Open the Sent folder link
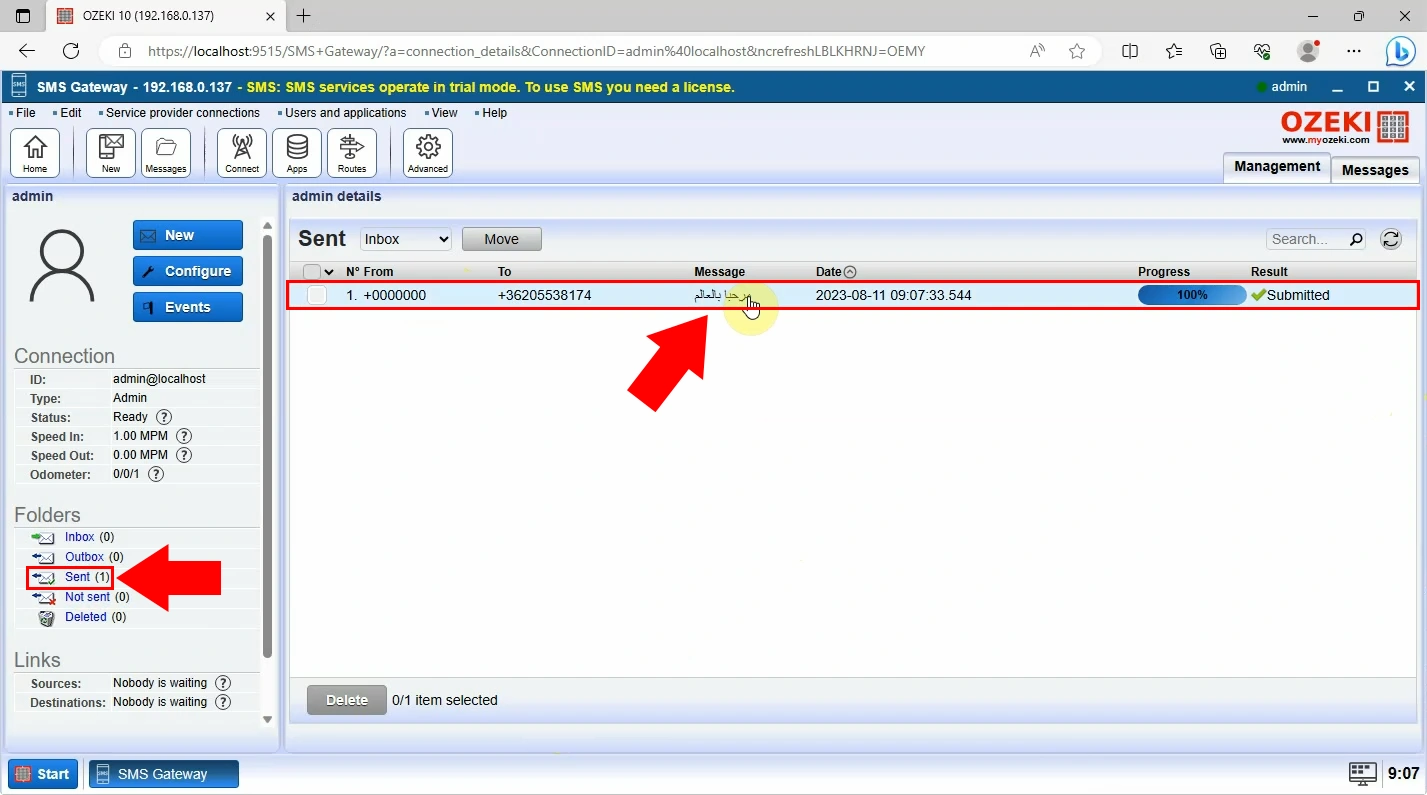1427x795 pixels. tap(78, 577)
